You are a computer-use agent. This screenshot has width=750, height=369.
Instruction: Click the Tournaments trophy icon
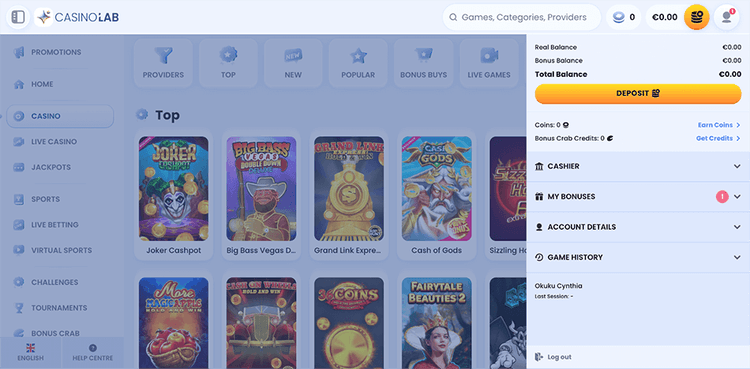coord(19,308)
